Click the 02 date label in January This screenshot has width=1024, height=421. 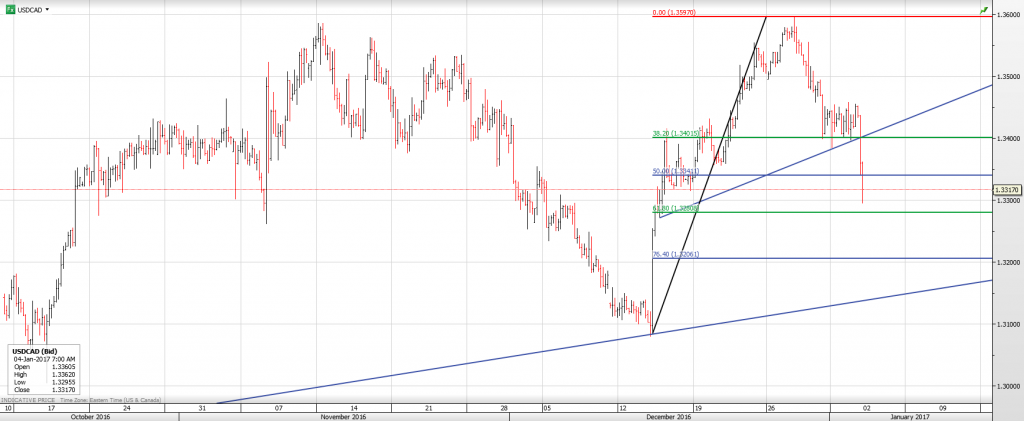pyautogui.click(x=867, y=408)
